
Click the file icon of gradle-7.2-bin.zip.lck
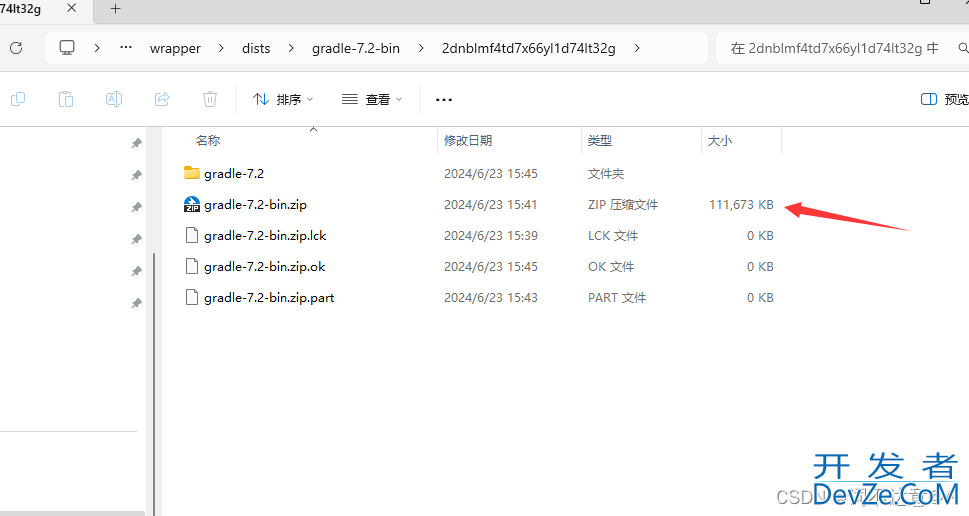(x=192, y=235)
